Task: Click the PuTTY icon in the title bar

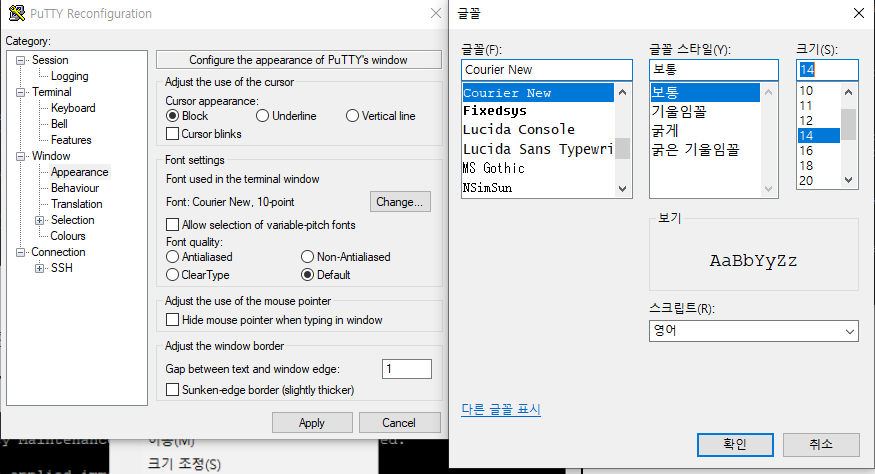Action: 17,13
